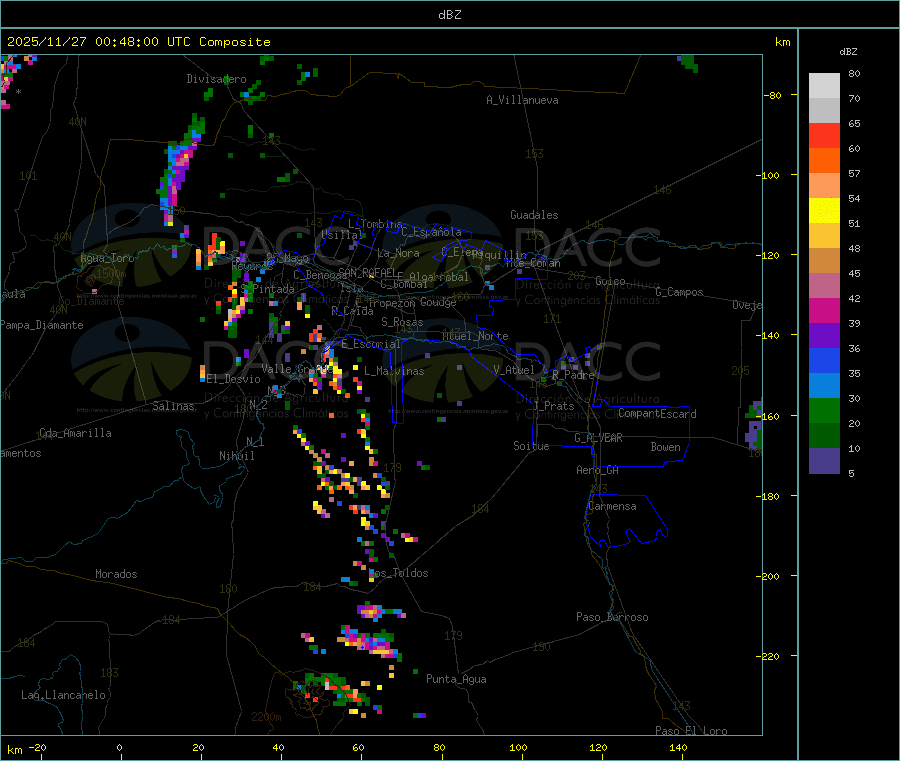Click the timestamp 2025/11/27 00:48:00 UTC Composite
The image size is (900, 761).
(x=138, y=42)
